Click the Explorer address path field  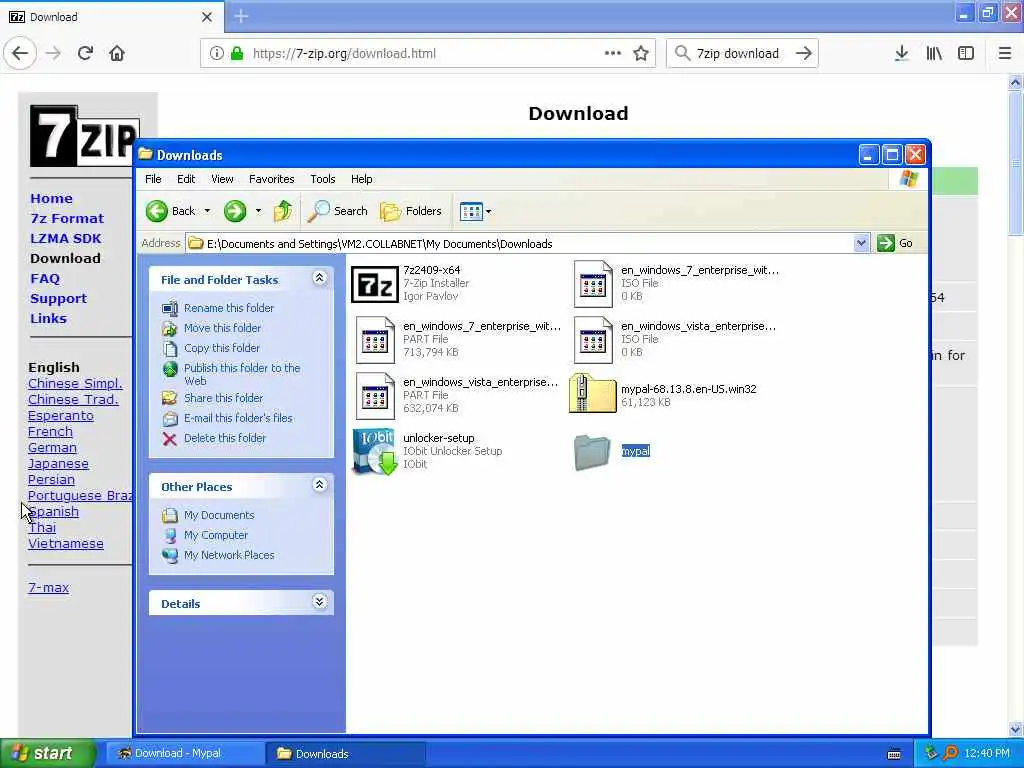tap(520, 244)
